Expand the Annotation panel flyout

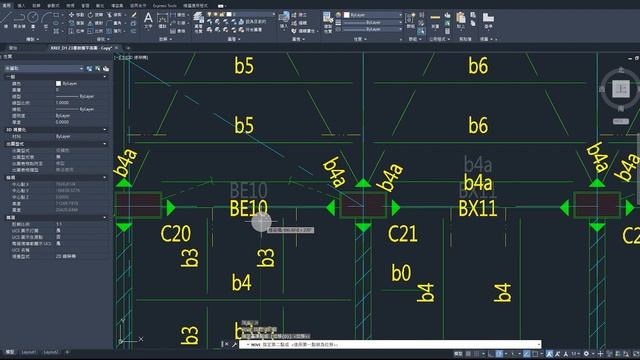(x=165, y=39)
